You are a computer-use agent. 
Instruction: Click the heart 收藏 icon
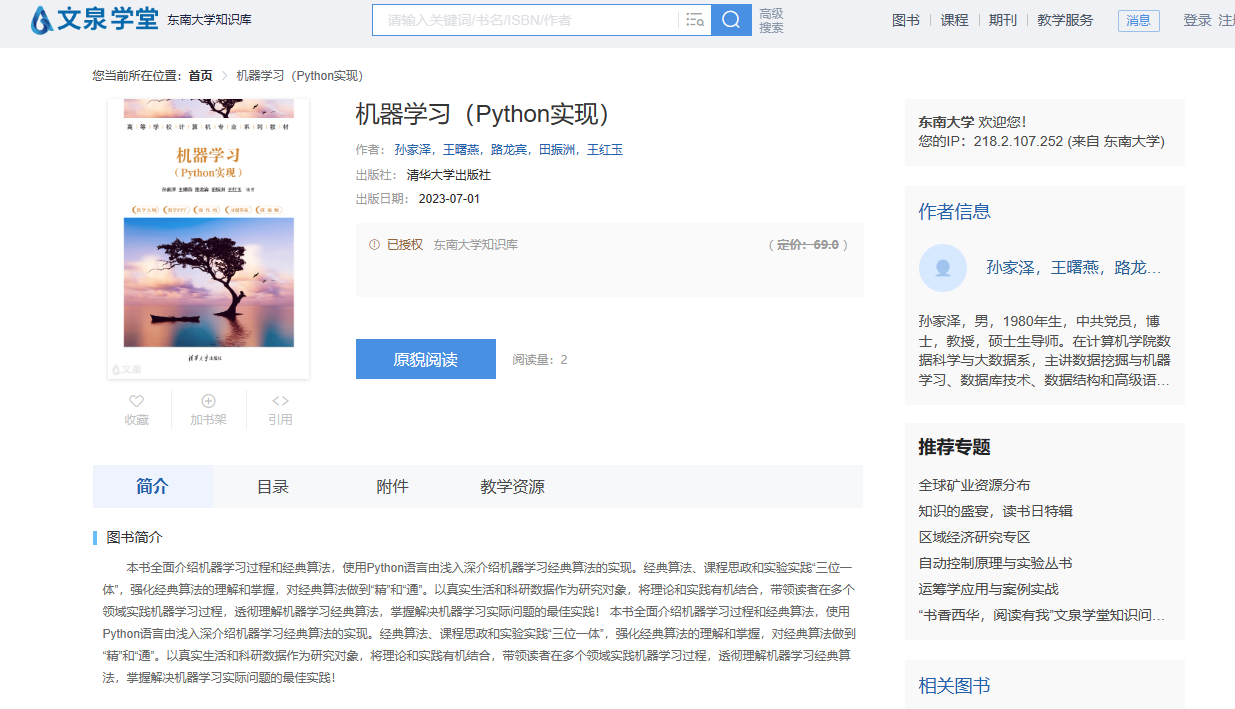click(136, 400)
